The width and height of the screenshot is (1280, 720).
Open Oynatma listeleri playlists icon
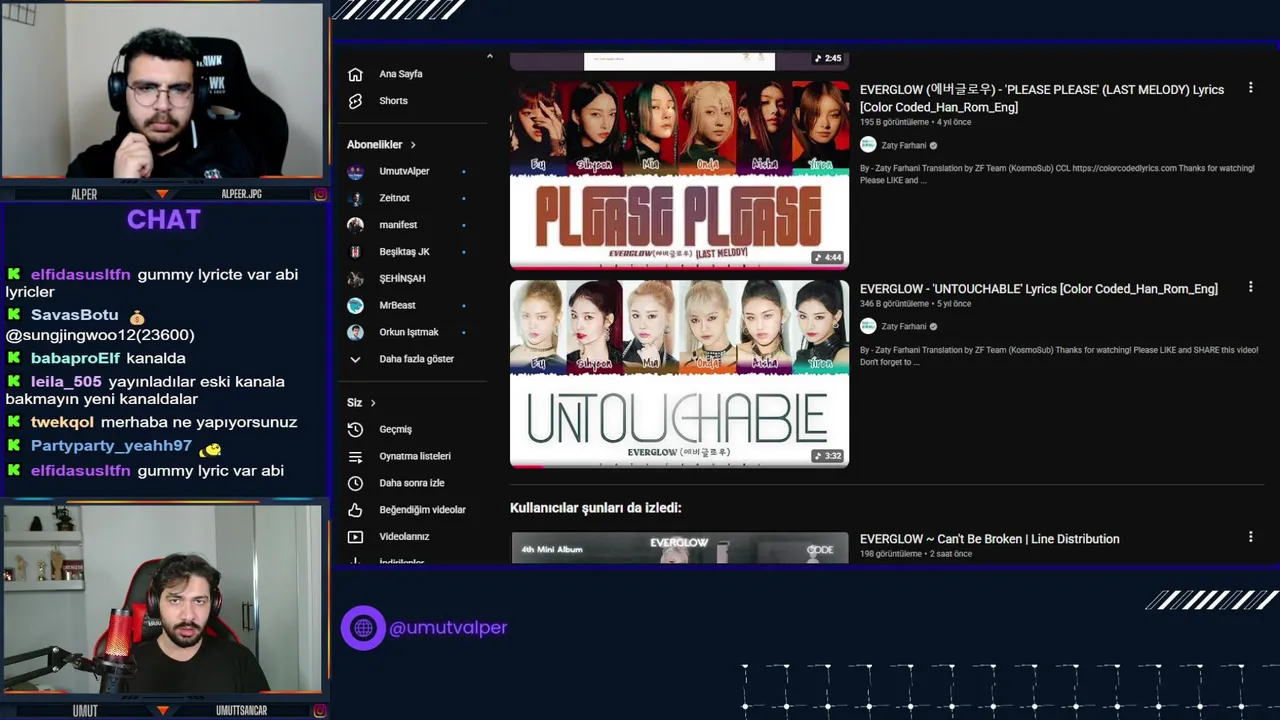[x=355, y=456]
